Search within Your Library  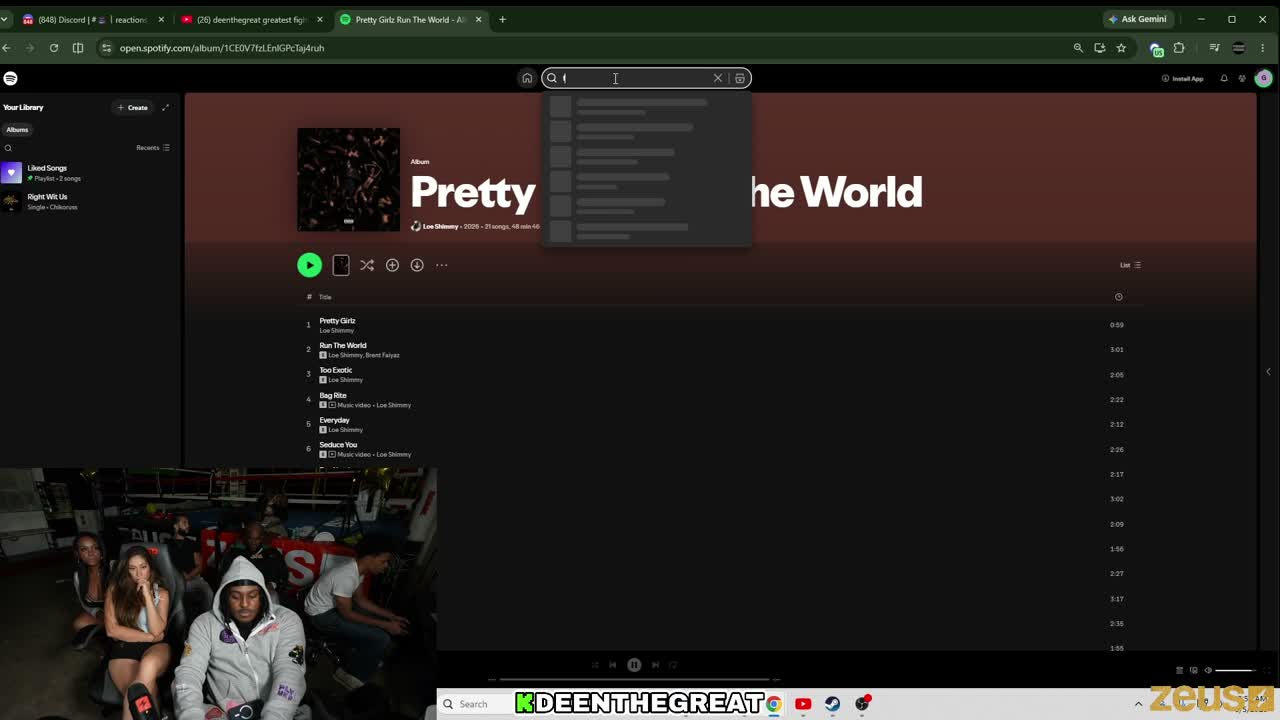point(8,148)
